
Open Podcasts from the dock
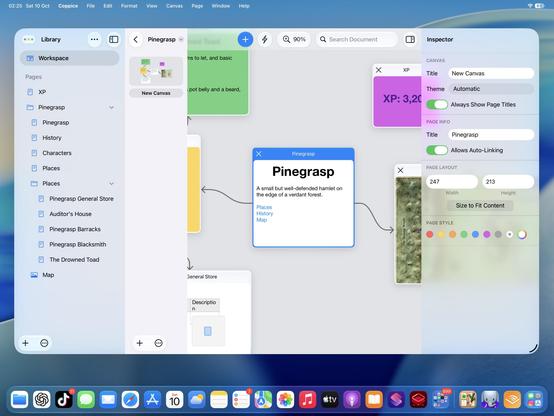coord(352,400)
